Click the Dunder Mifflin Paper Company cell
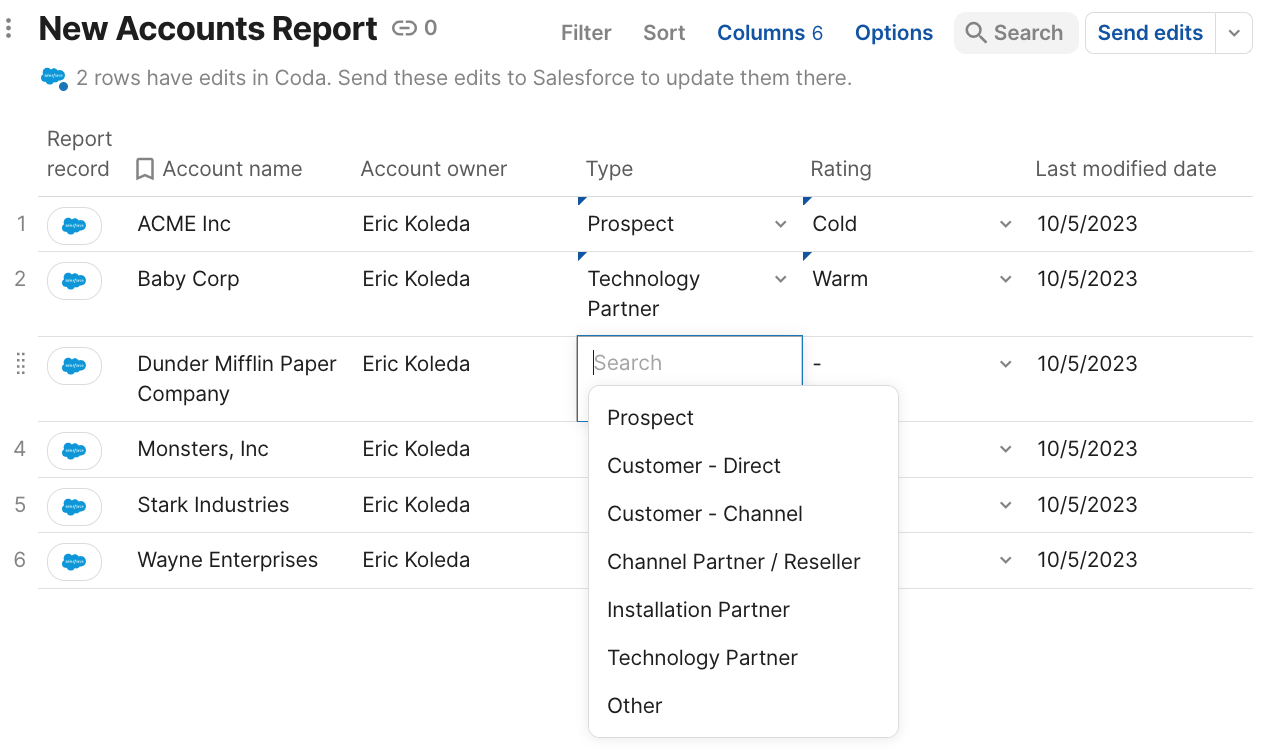Viewport: 1266px width, 755px height. pyautogui.click(x=237, y=379)
